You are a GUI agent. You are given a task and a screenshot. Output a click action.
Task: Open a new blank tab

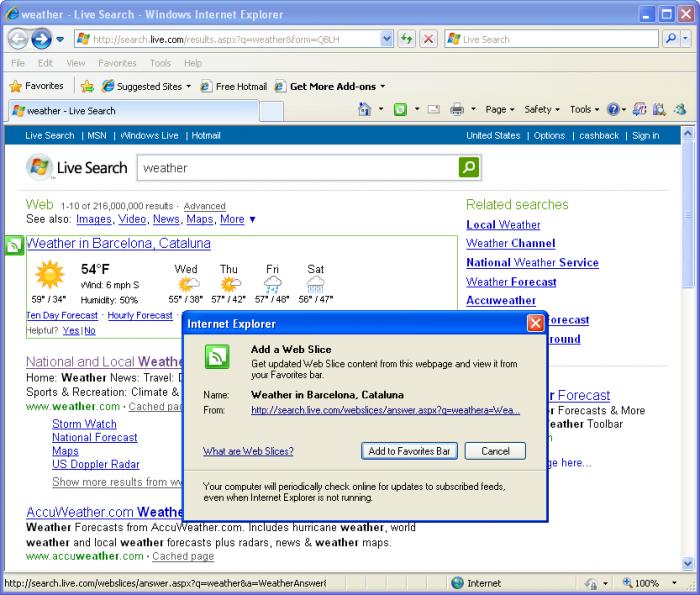(x=271, y=111)
